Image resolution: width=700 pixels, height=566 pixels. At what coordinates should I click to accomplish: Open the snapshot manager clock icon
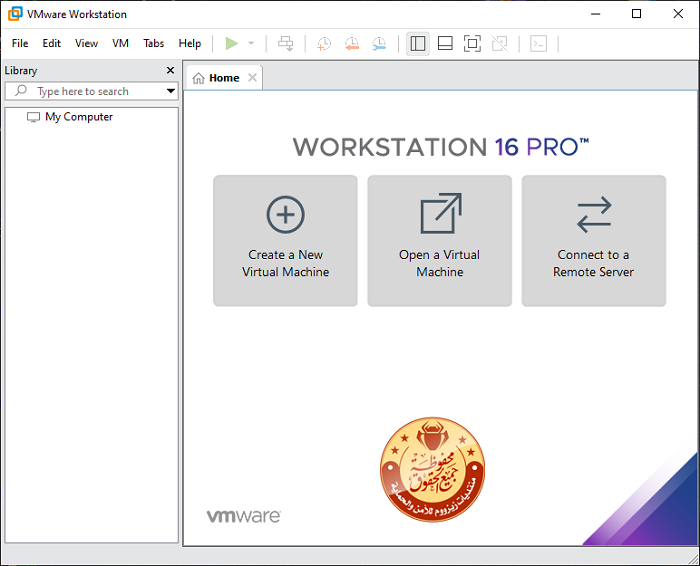click(x=379, y=43)
